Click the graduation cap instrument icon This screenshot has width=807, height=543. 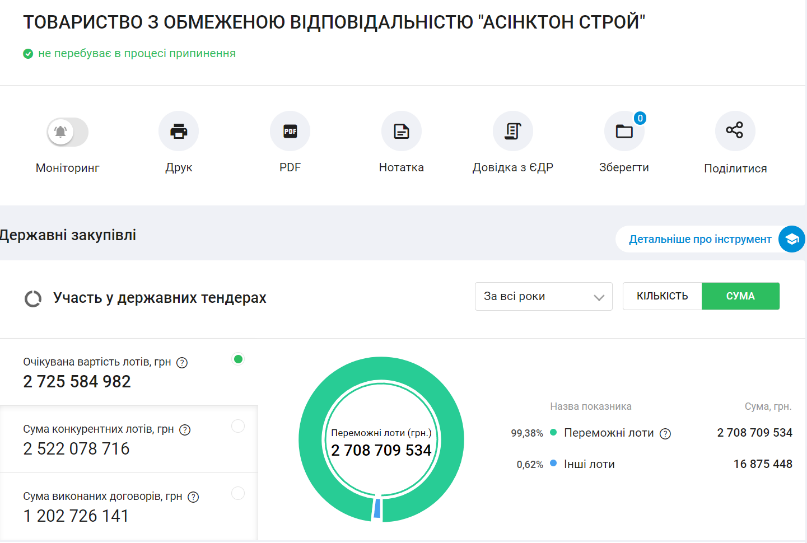pyautogui.click(x=791, y=239)
